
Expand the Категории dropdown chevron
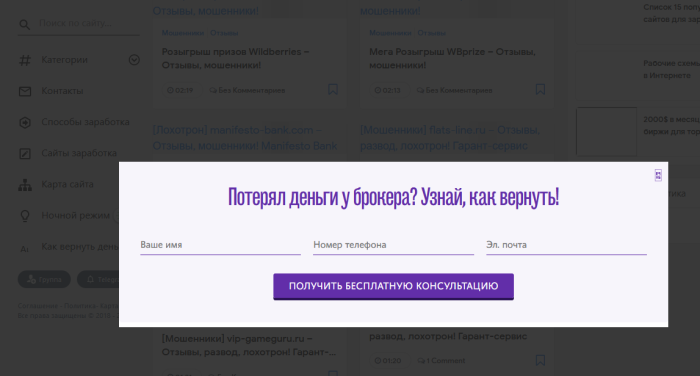tap(134, 60)
